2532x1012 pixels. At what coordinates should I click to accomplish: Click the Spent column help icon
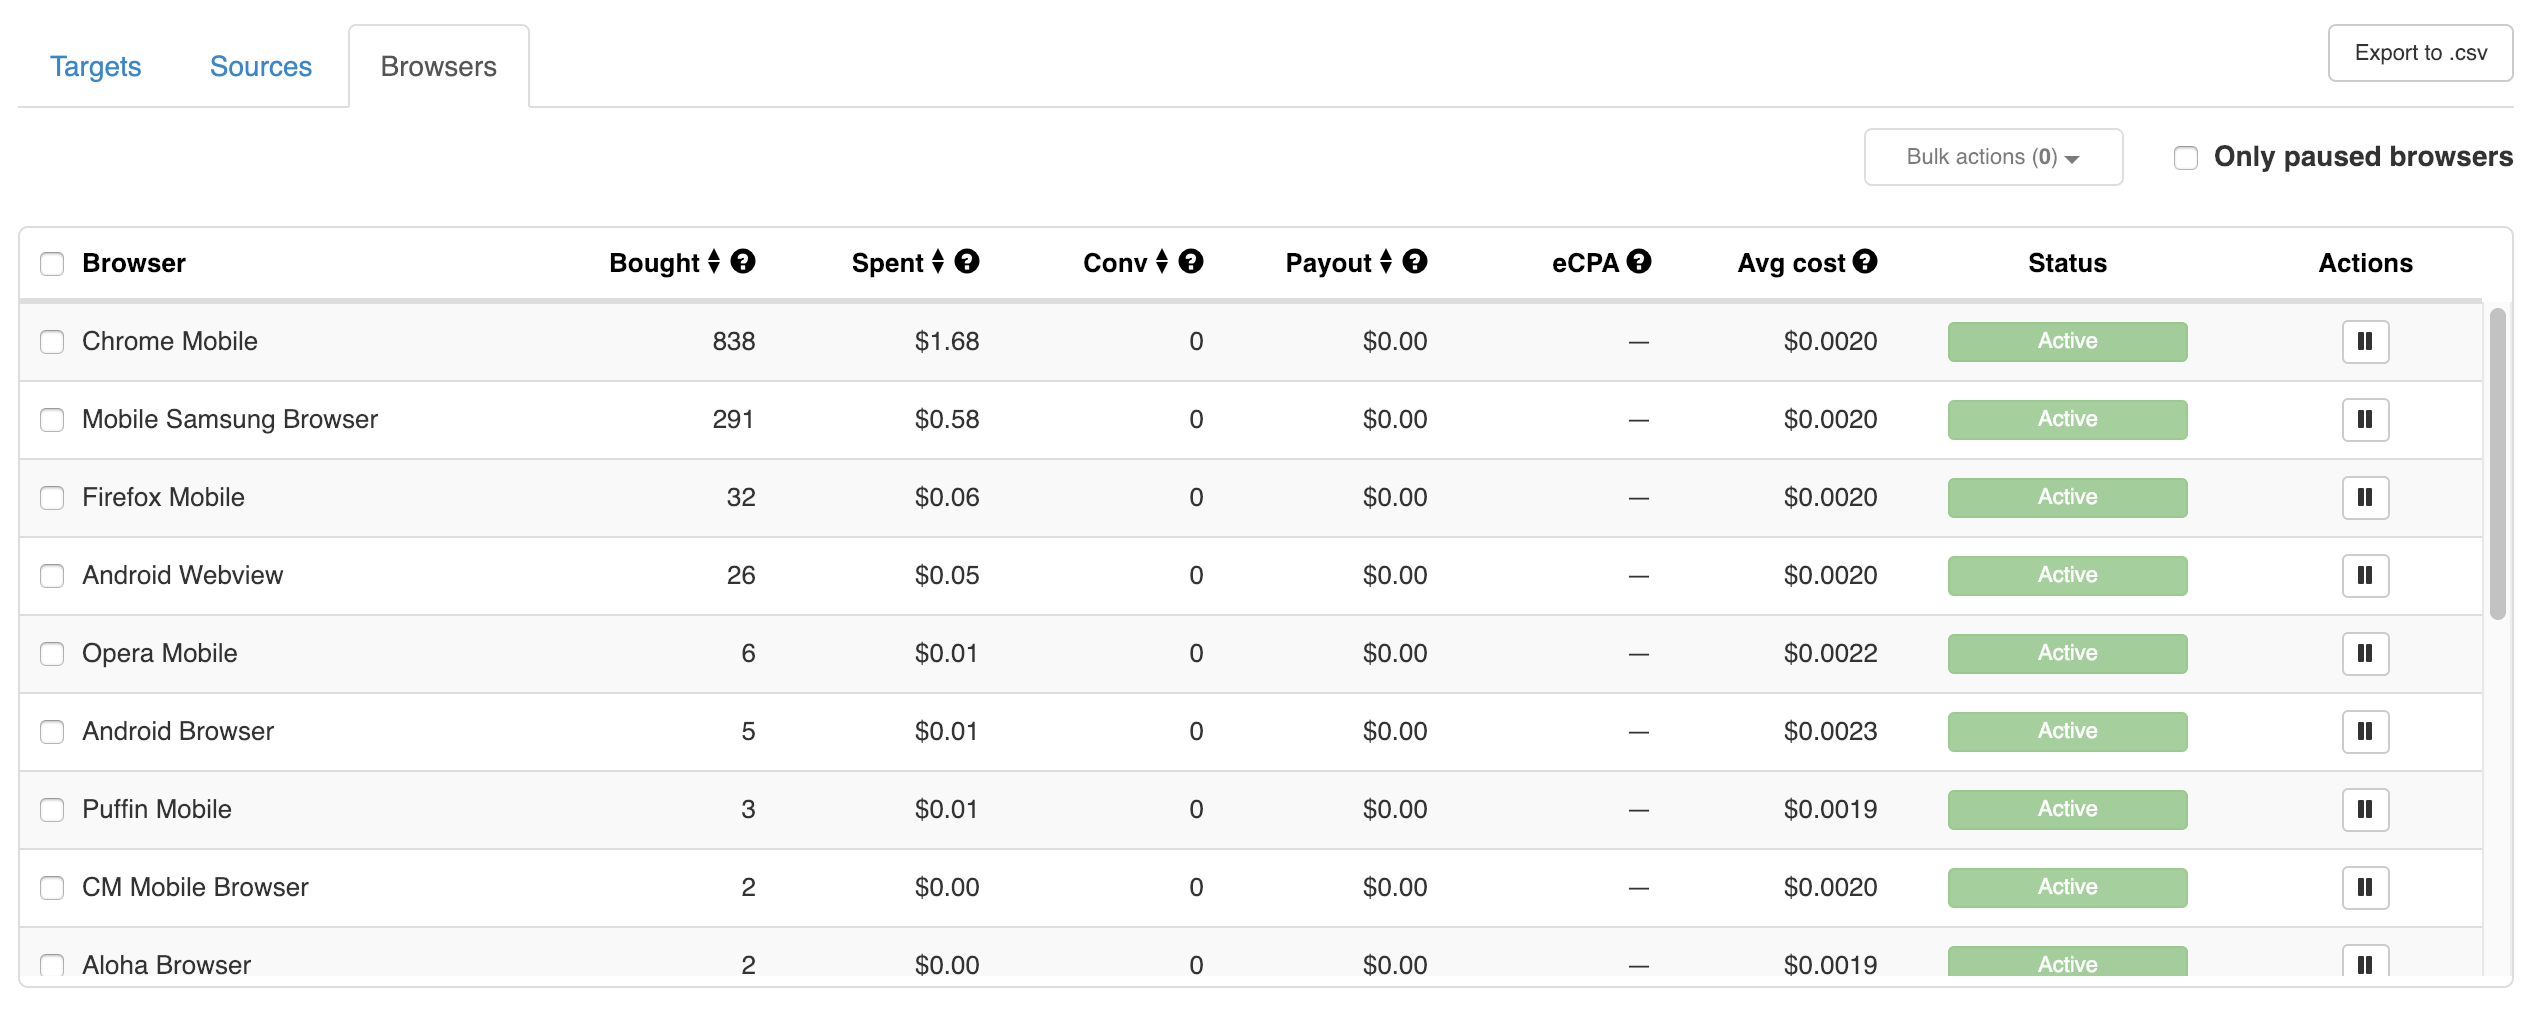pos(966,262)
